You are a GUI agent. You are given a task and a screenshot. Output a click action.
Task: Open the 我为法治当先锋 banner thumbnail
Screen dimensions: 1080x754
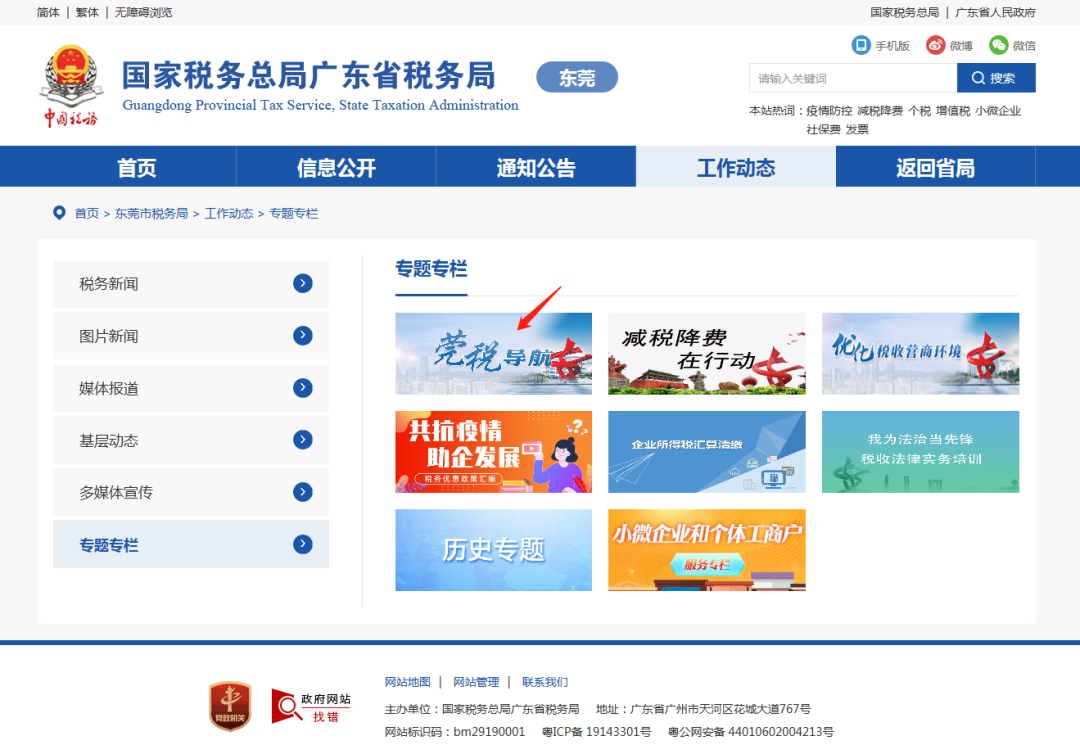[x=920, y=452]
